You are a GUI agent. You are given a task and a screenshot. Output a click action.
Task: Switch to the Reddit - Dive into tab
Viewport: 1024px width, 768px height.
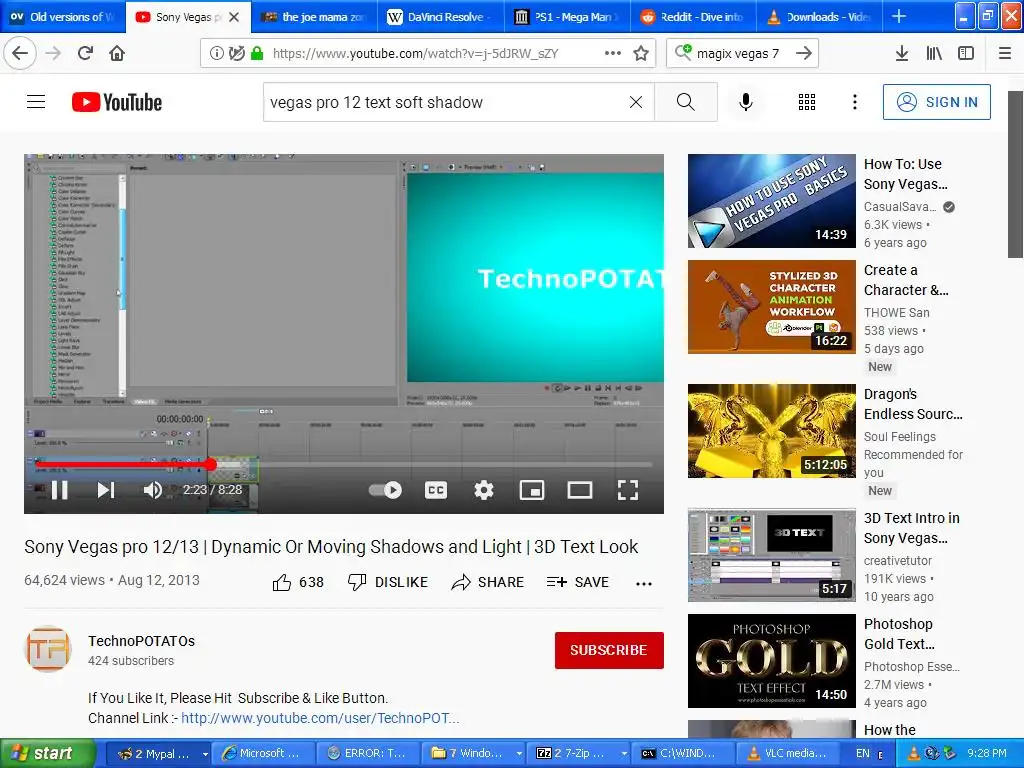694,16
